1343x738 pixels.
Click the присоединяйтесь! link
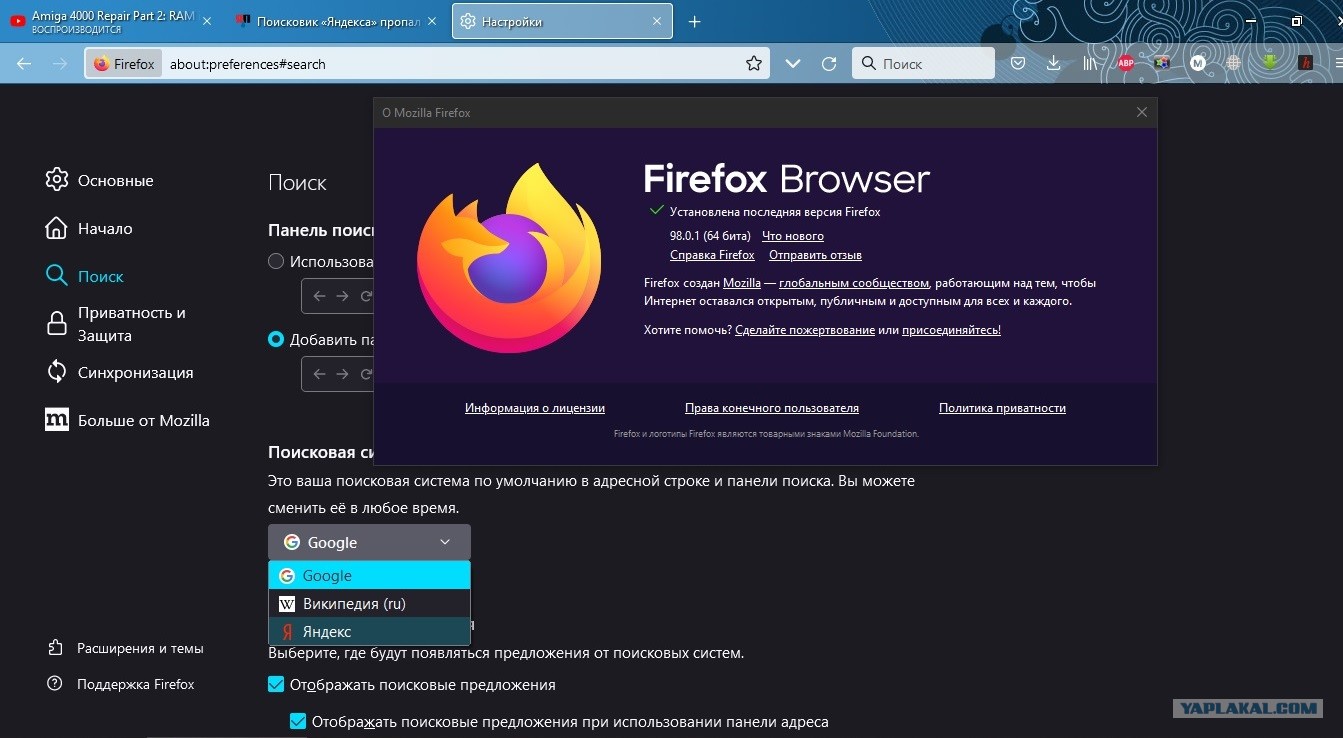point(951,330)
